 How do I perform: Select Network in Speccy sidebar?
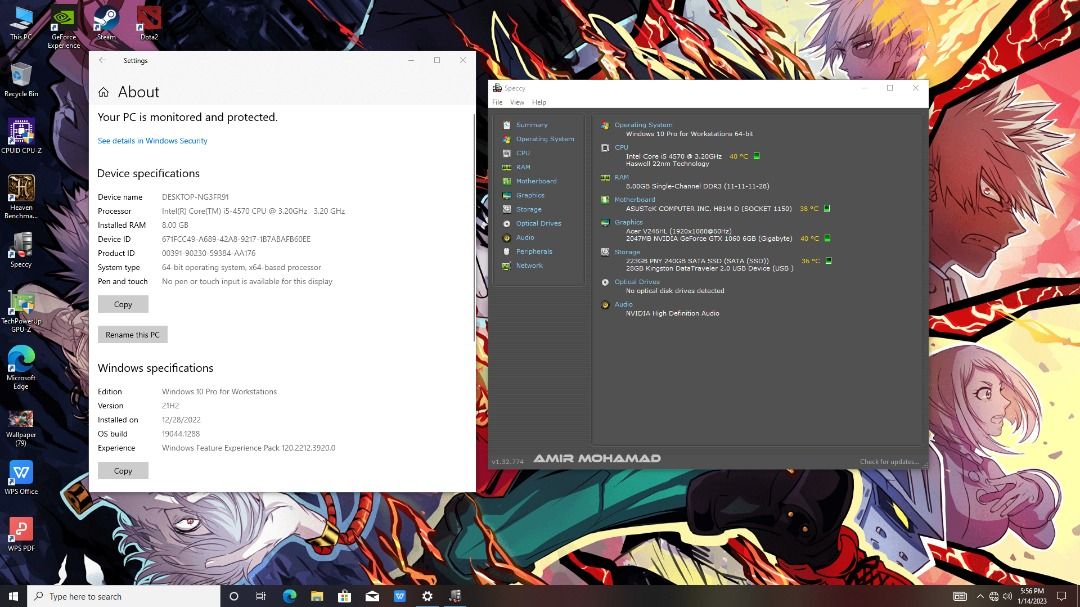tap(529, 265)
